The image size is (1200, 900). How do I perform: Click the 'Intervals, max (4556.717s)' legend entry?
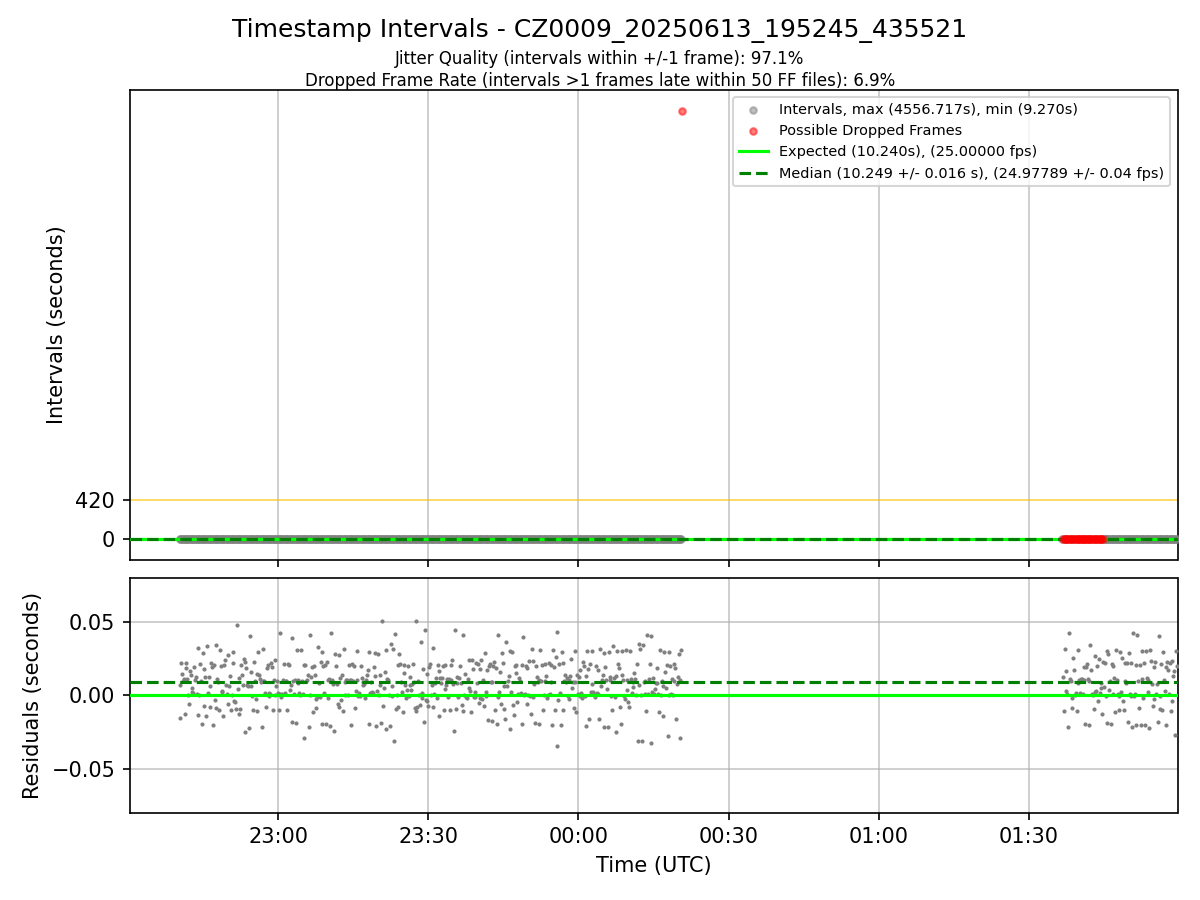(928, 109)
